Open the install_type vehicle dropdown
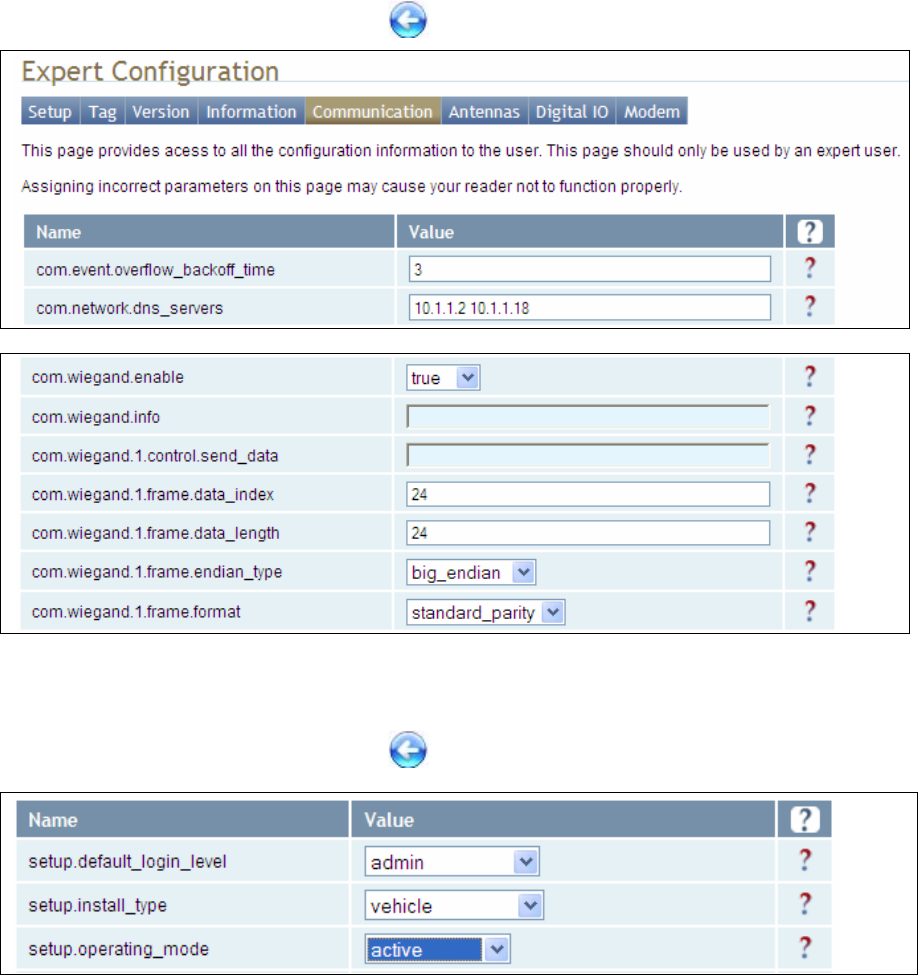 point(454,905)
